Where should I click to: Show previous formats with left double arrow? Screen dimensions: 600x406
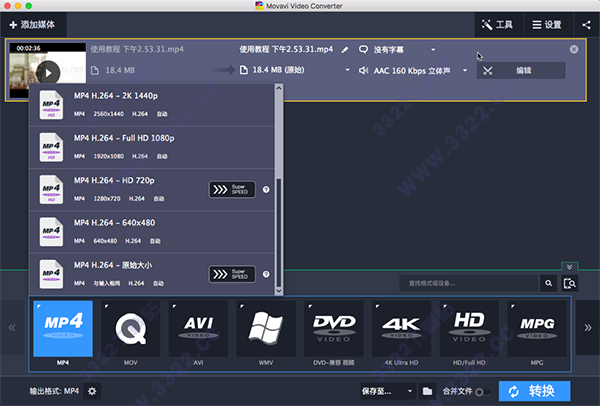(x=12, y=328)
